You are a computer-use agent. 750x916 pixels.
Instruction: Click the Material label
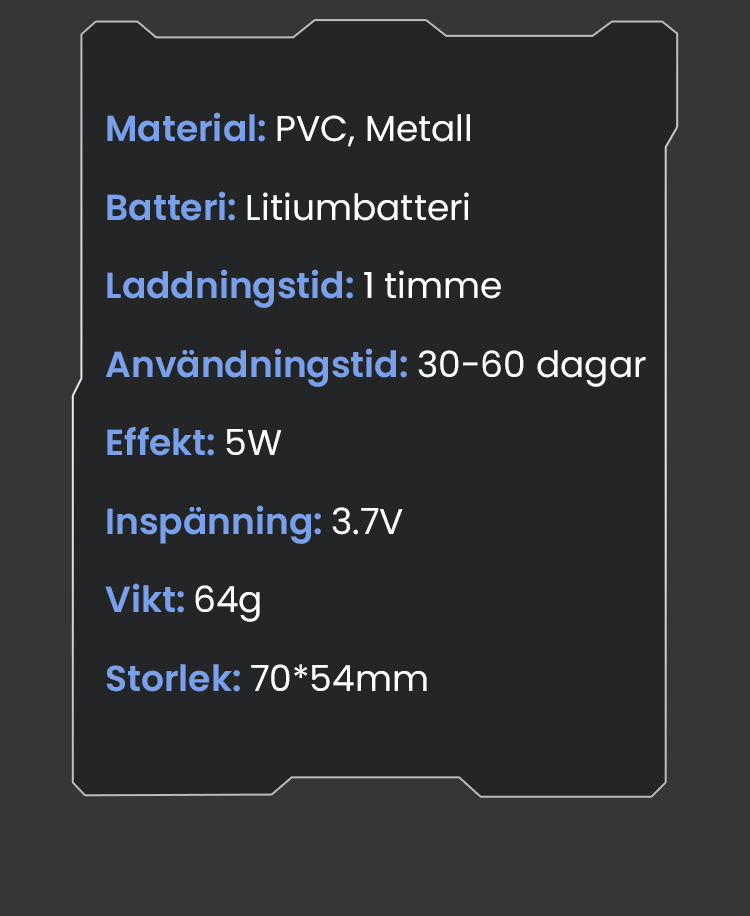coord(185,129)
